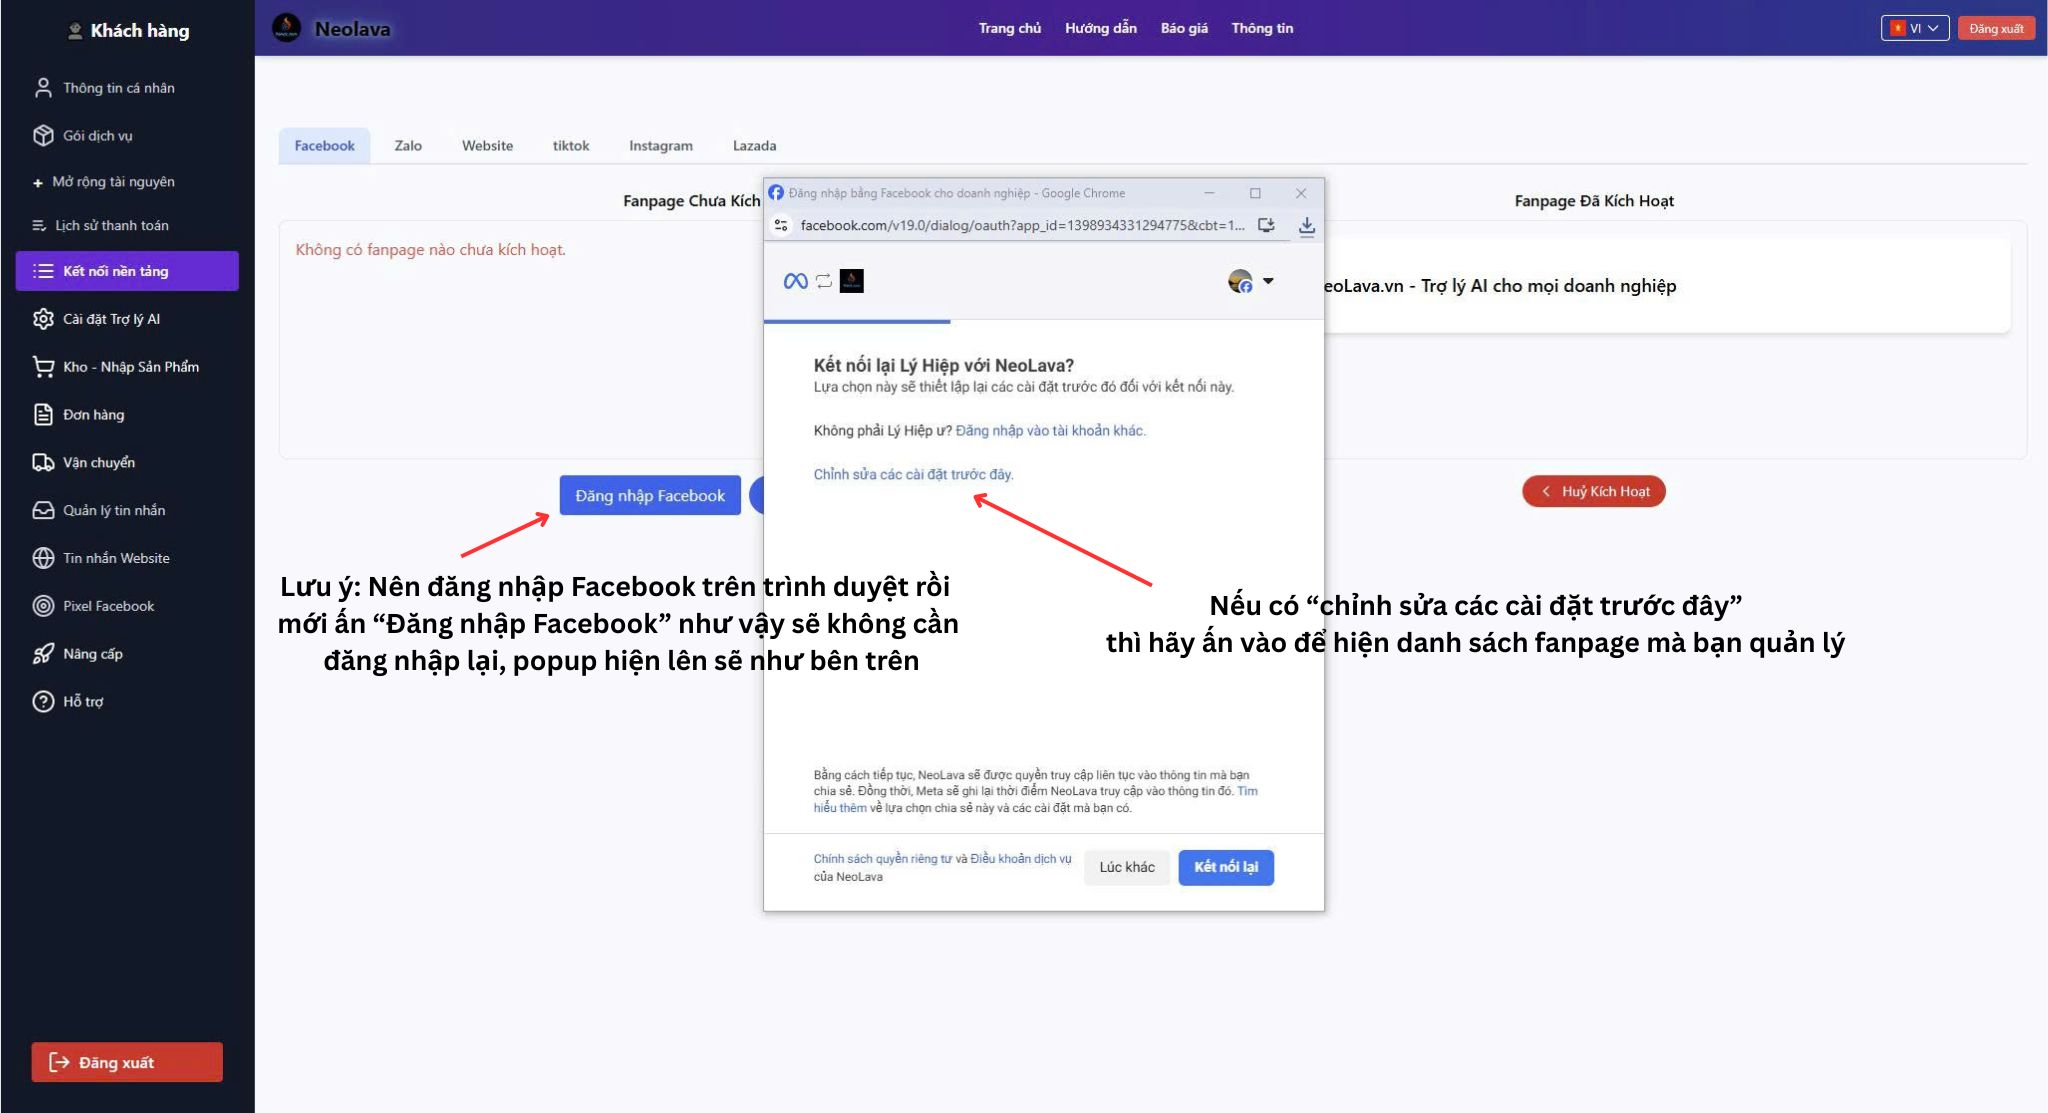This screenshot has height=1113, width=2048.
Task: Click the Meta logo in the popup
Action: tap(794, 281)
